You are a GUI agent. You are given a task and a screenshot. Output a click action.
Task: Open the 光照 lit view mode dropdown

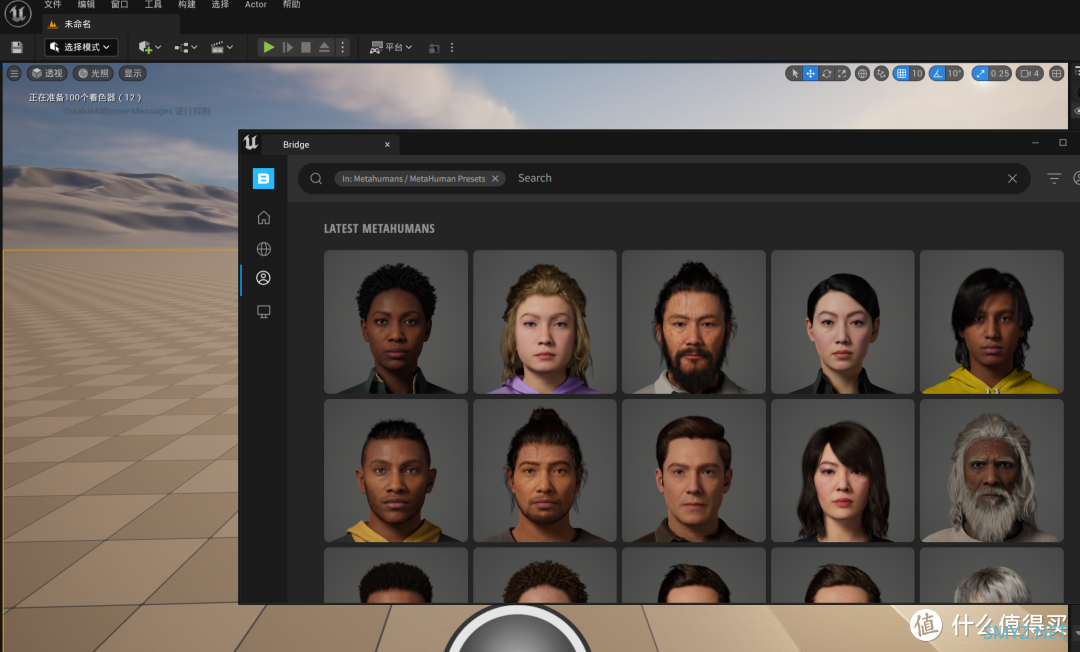[93, 73]
